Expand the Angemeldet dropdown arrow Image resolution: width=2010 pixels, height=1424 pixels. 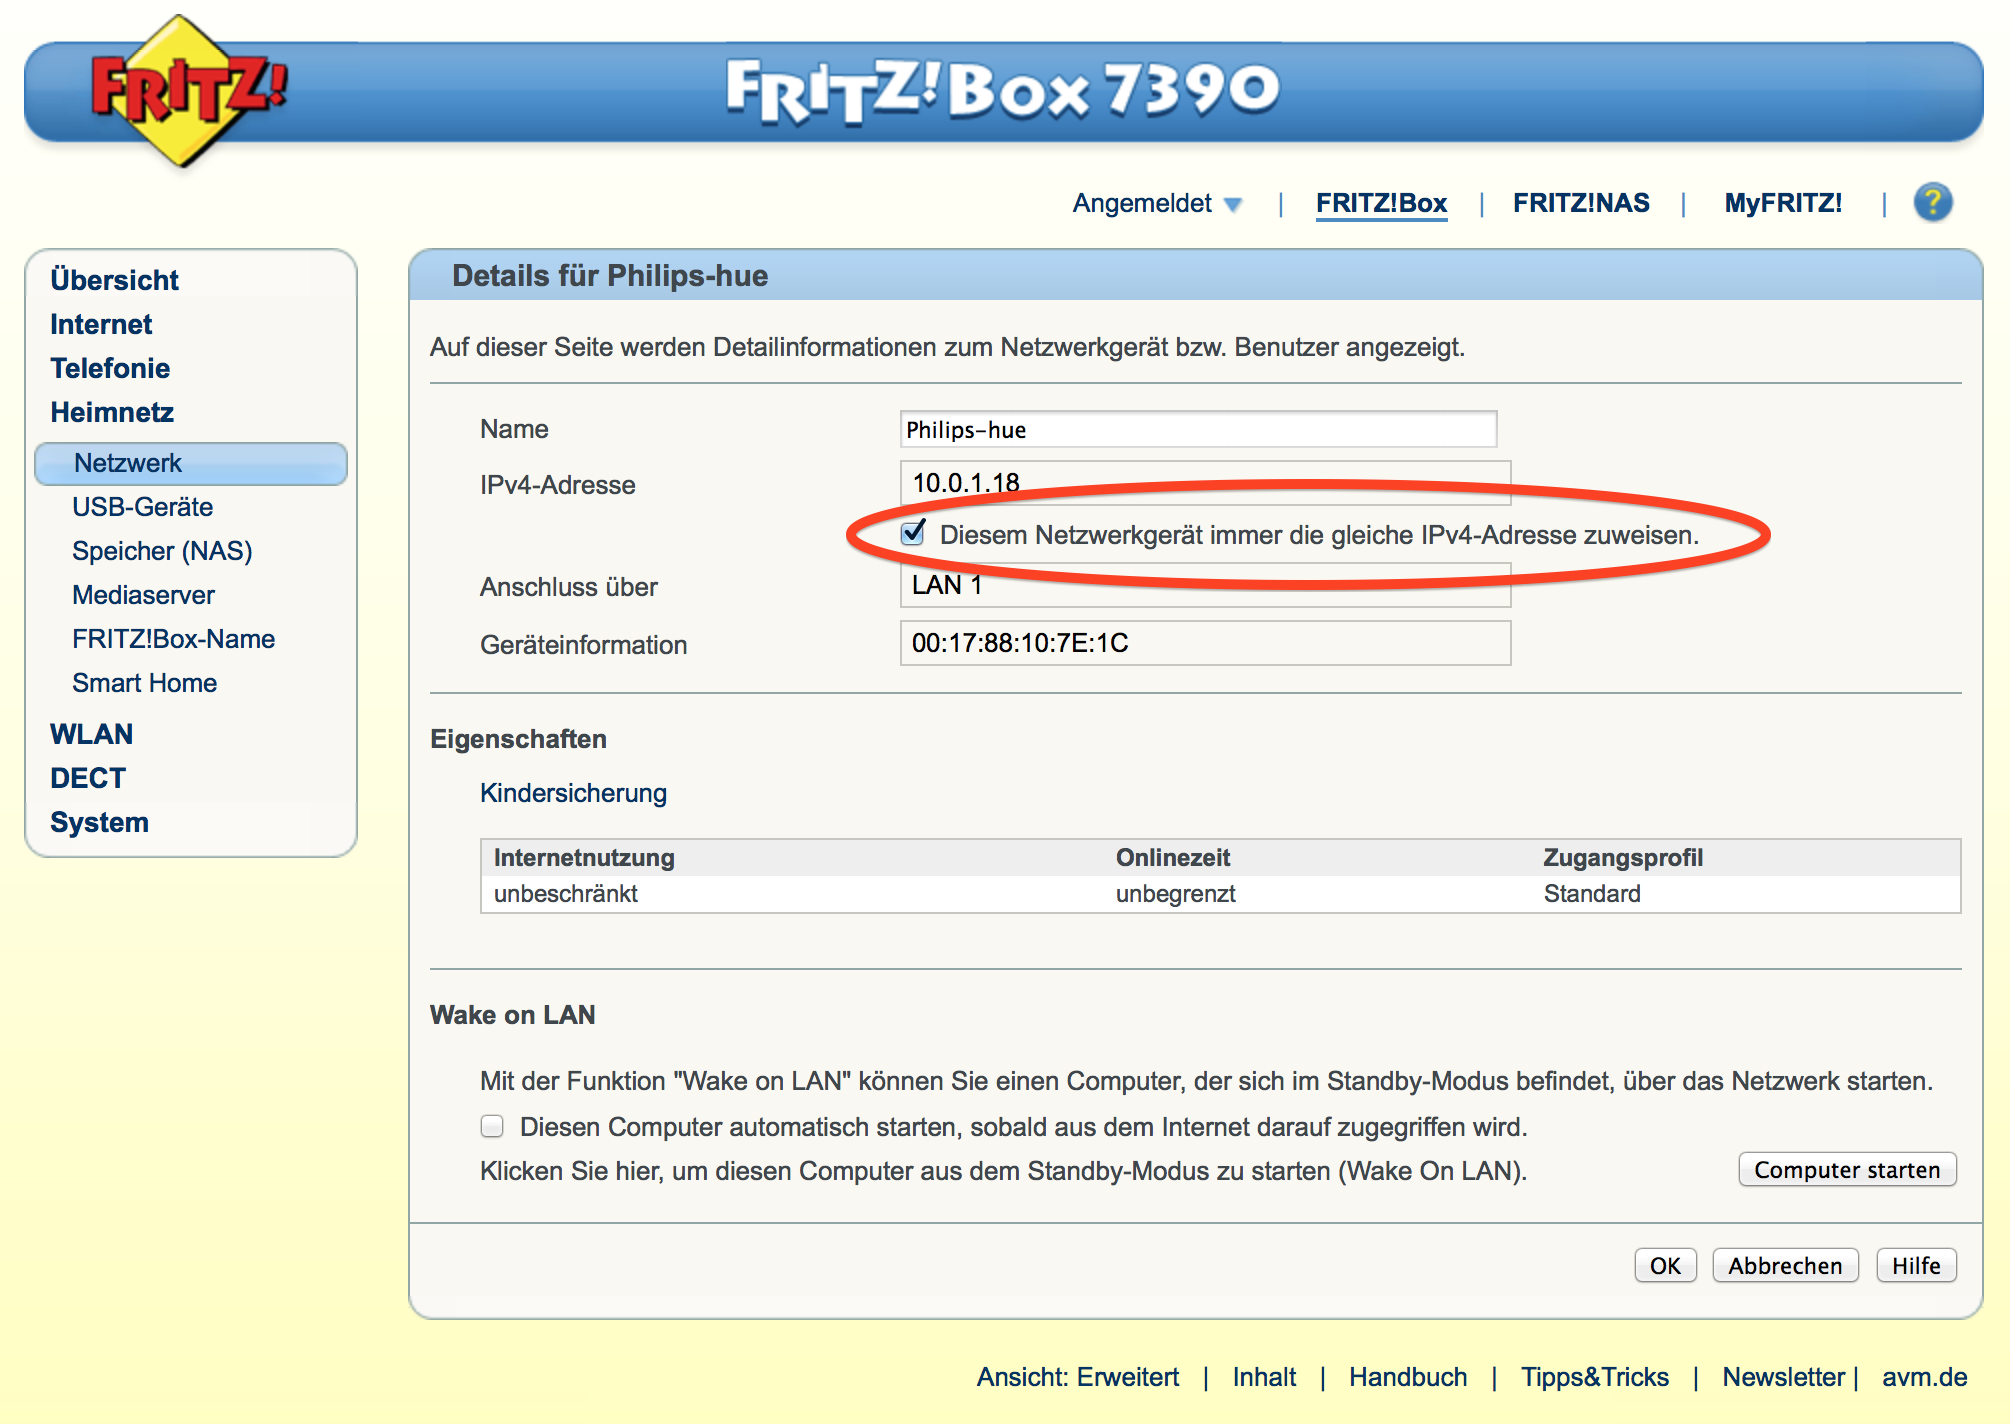1233,205
